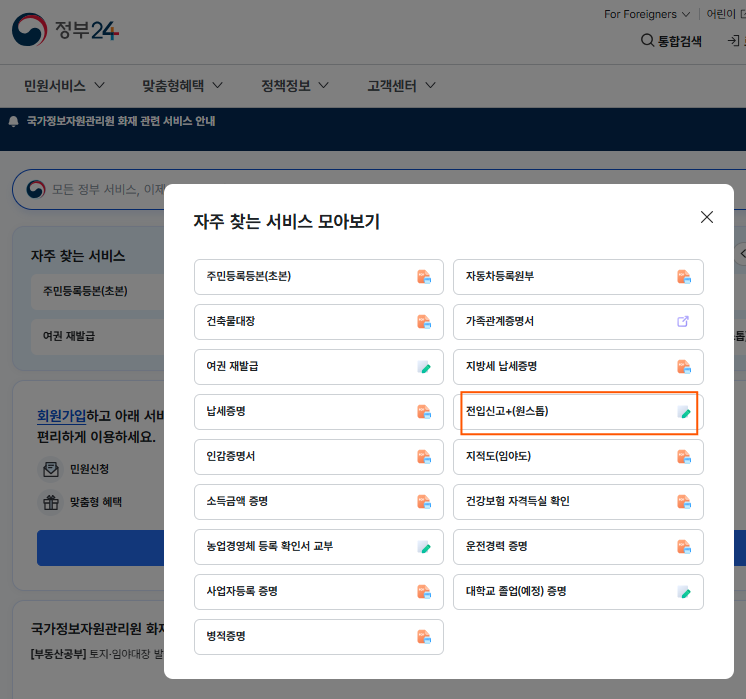The image size is (746, 699).
Task: Select 농업경영체 등록 확인서 교부 service
Action: (x=319, y=547)
